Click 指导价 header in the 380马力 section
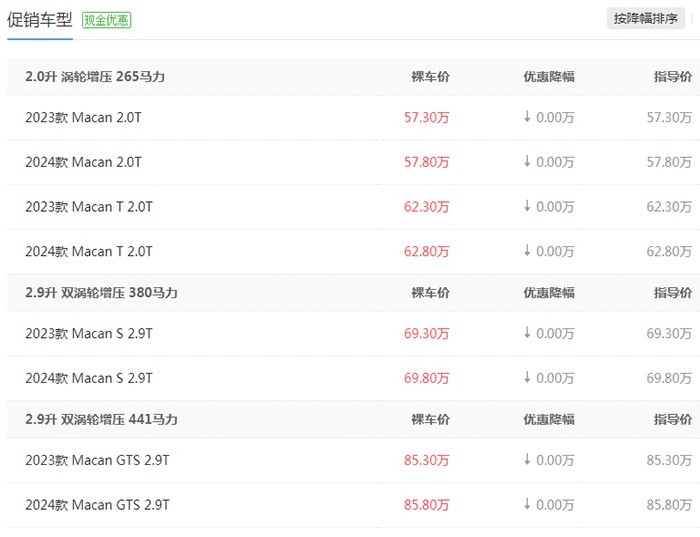Viewport: 700px width, 537px height. 673,293
